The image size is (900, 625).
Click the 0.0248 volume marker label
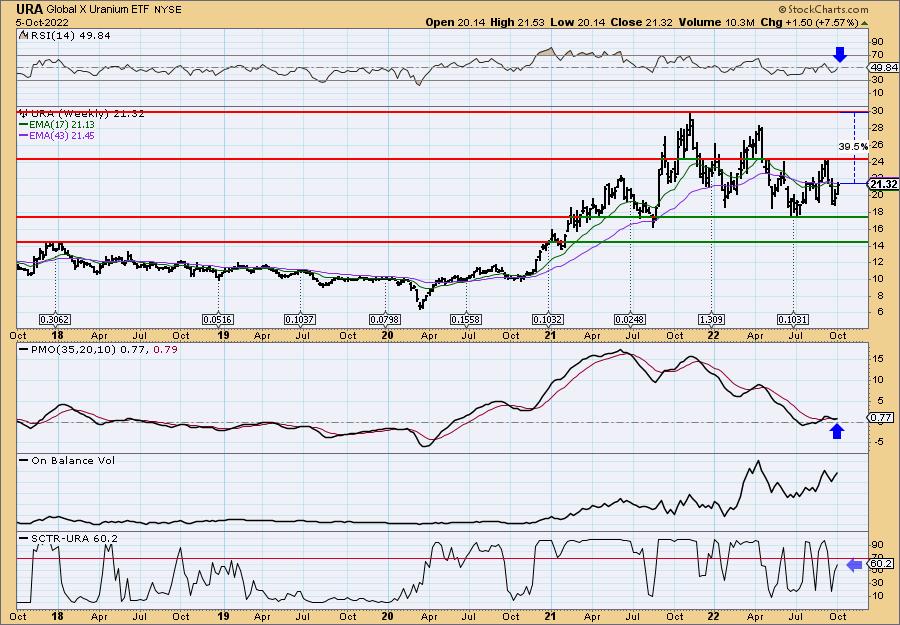630,319
